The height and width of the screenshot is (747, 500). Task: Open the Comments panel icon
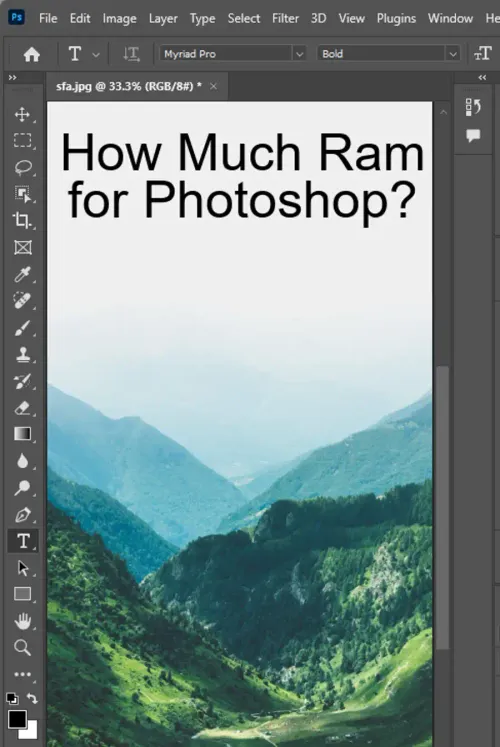(473, 136)
